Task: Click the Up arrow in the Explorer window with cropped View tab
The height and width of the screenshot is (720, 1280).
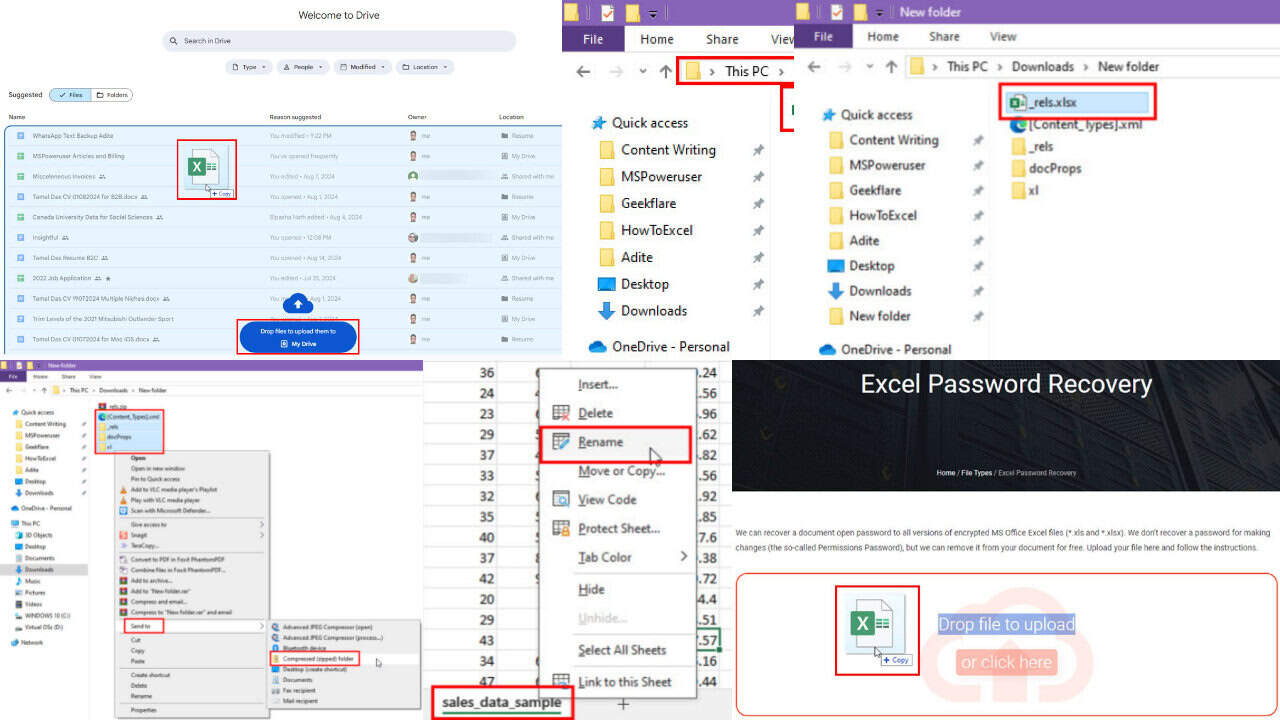Action: [666, 71]
